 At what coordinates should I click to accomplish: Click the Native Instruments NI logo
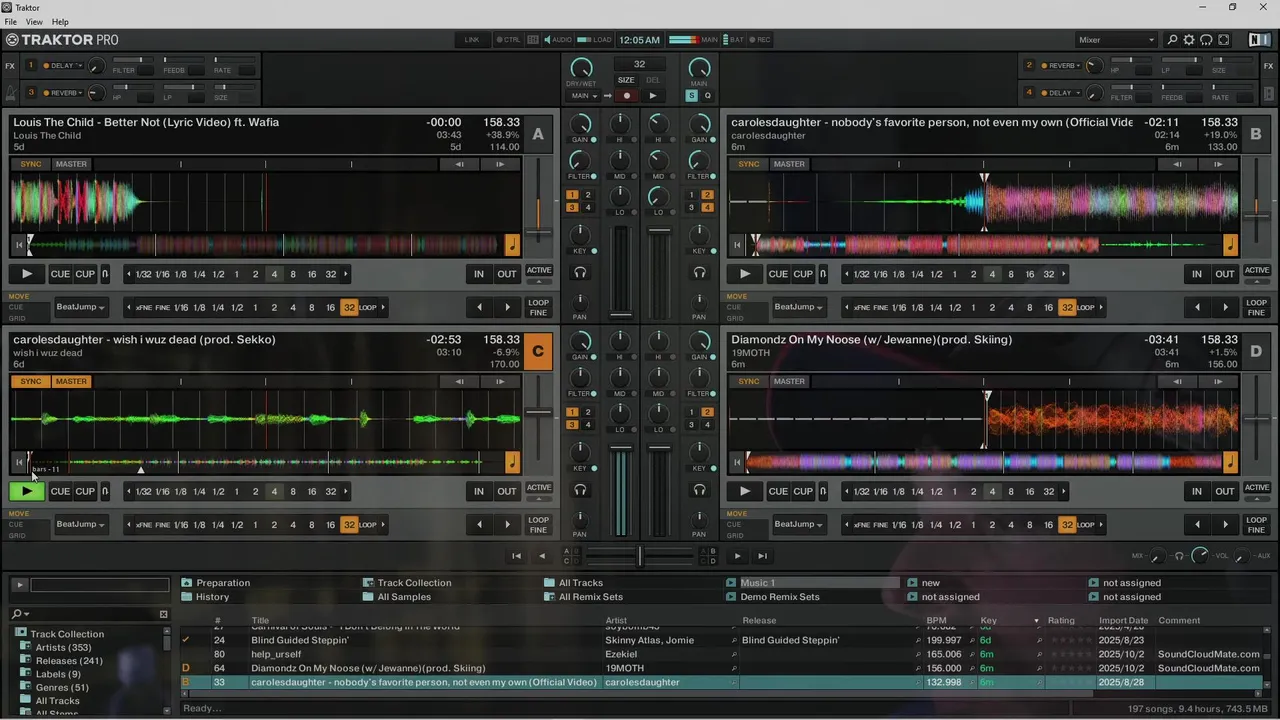(x=1259, y=40)
